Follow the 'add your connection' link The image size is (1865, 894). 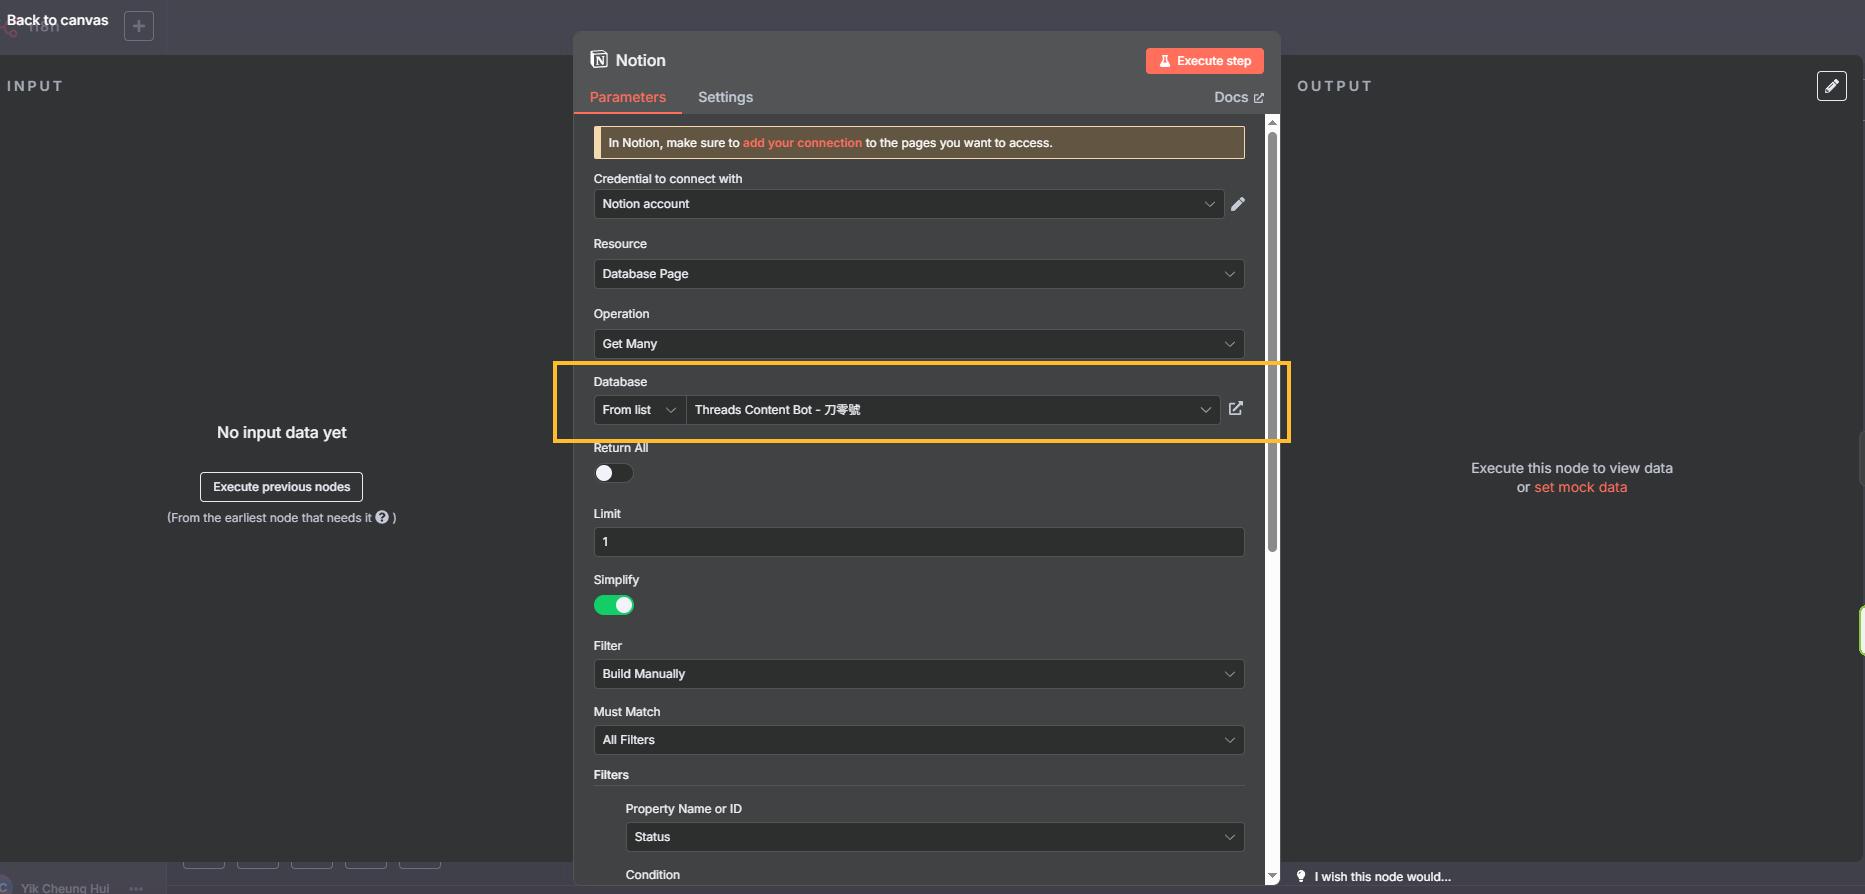coord(802,143)
